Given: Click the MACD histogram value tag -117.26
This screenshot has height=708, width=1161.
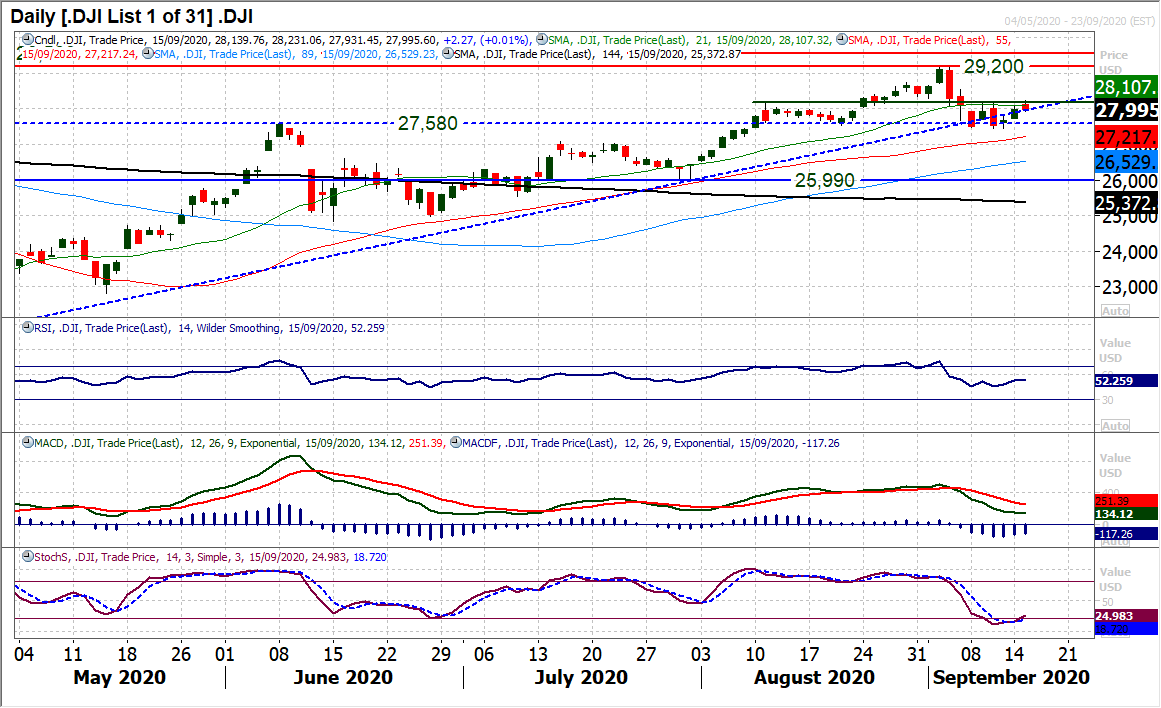Looking at the screenshot, I should (x=1126, y=534).
